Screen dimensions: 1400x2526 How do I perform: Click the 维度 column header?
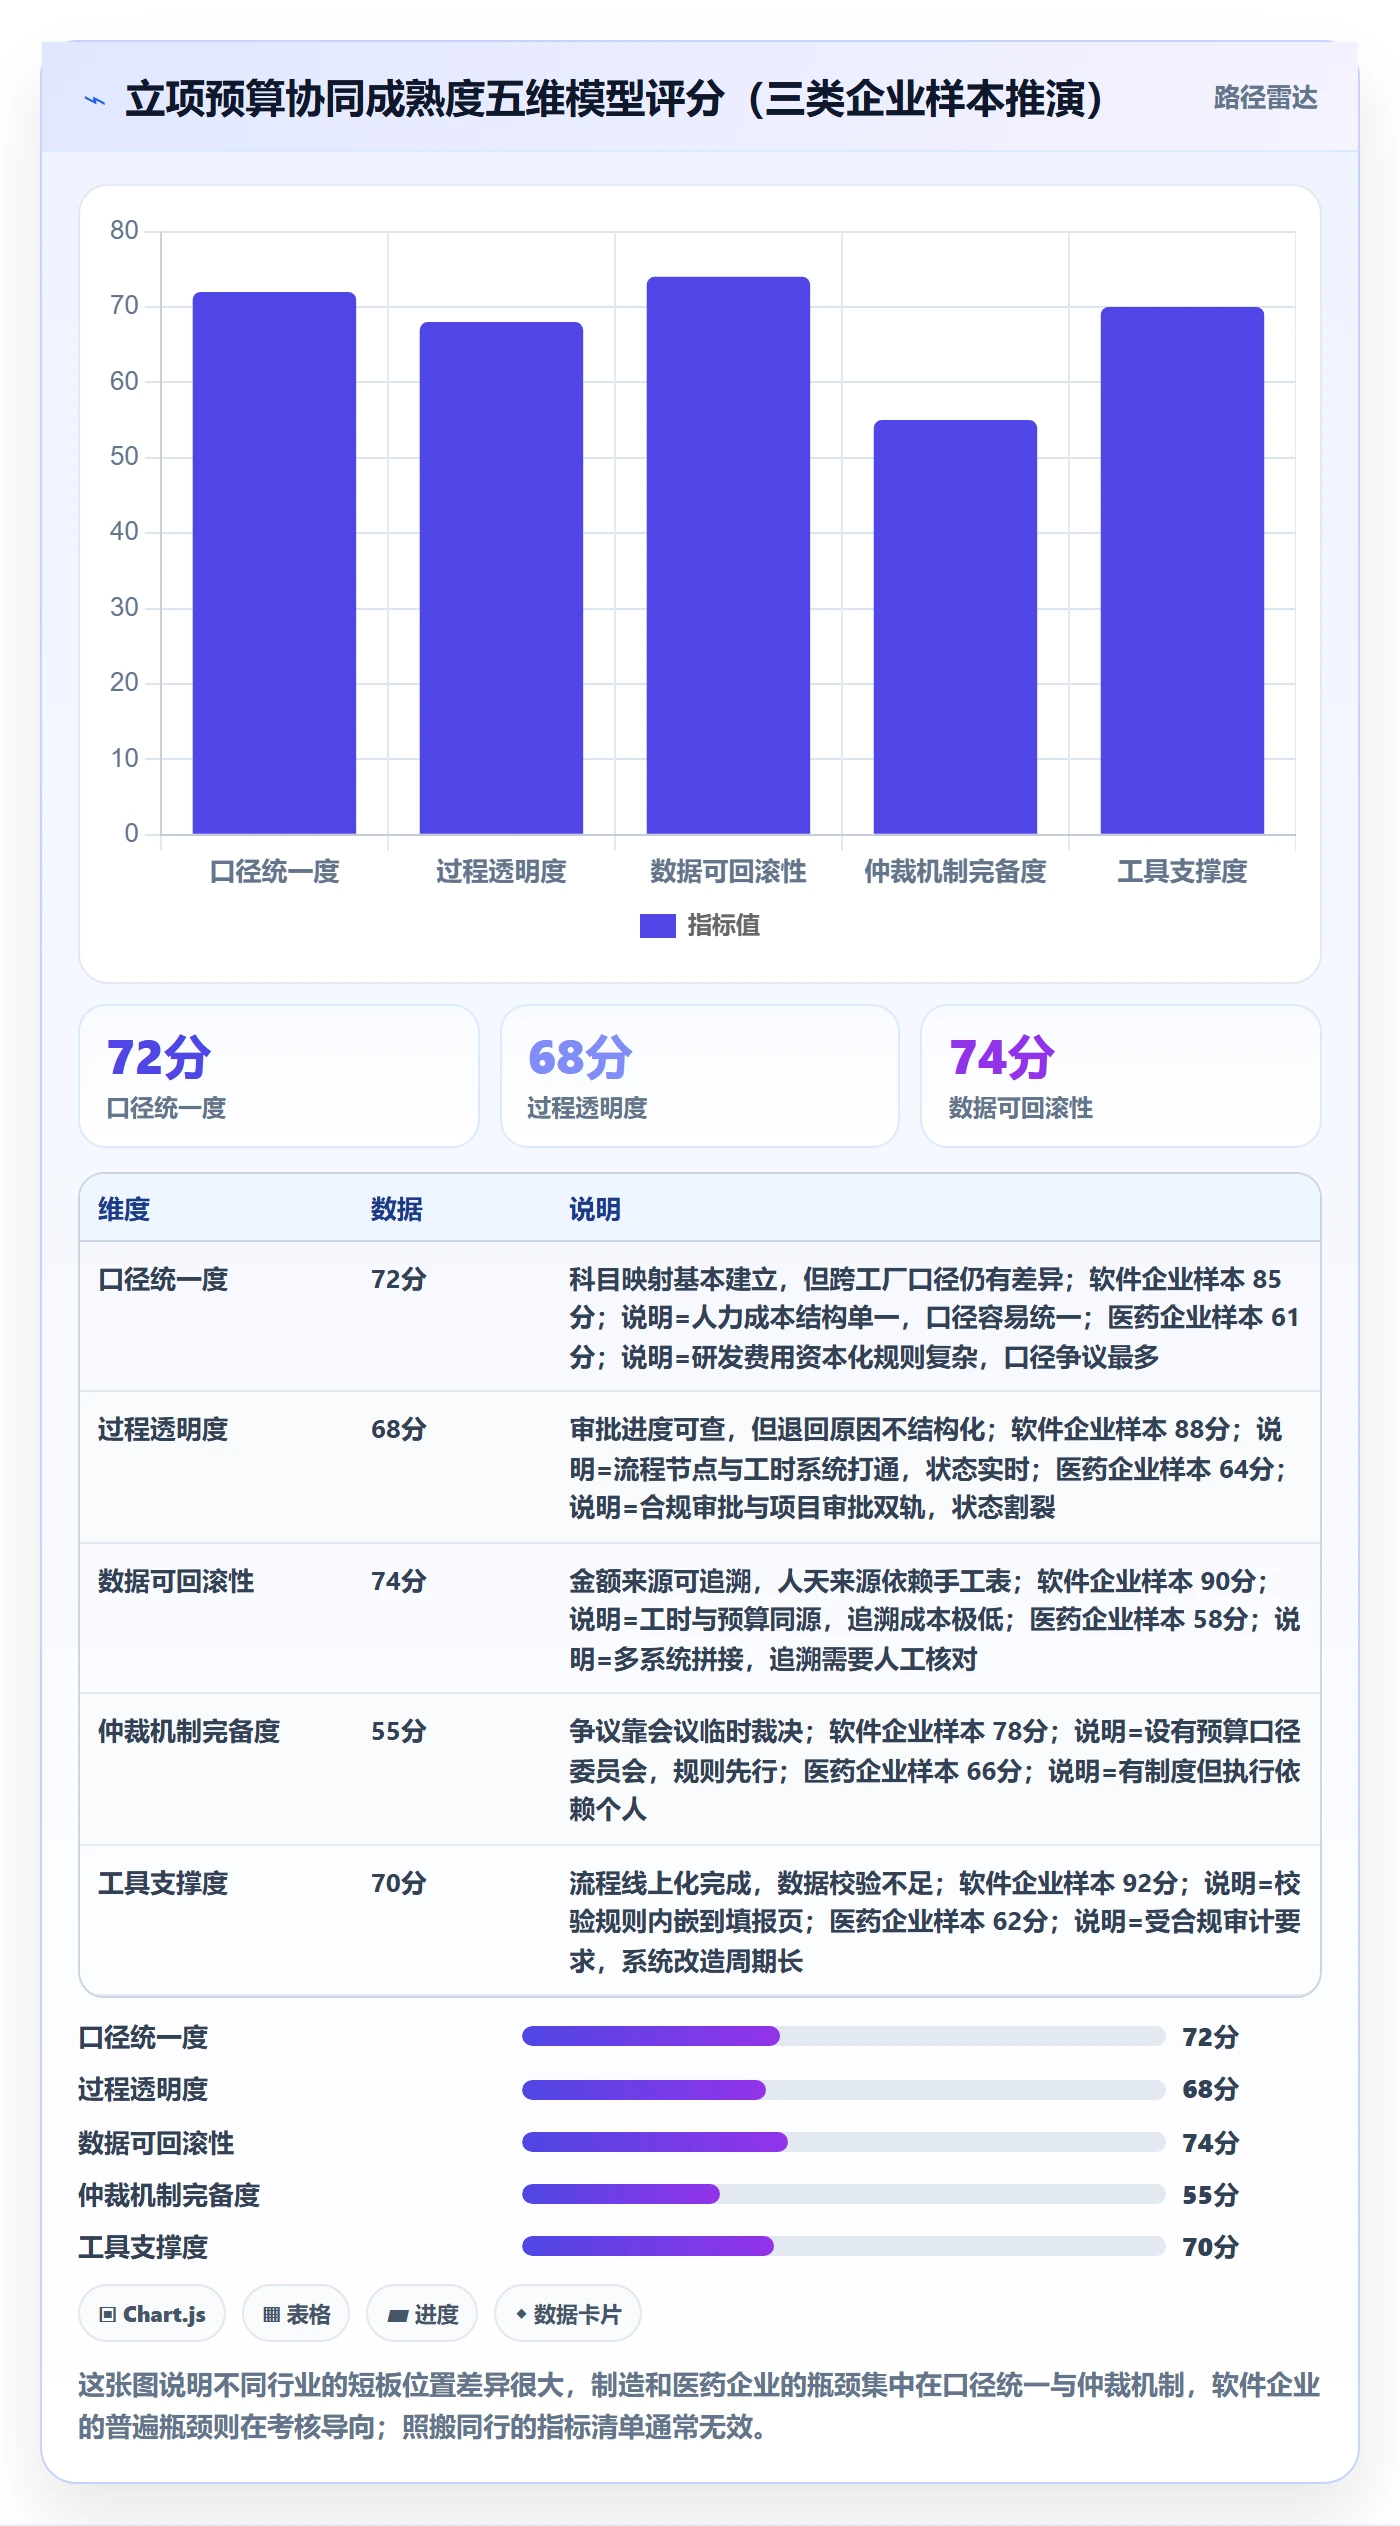[124, 1209]
